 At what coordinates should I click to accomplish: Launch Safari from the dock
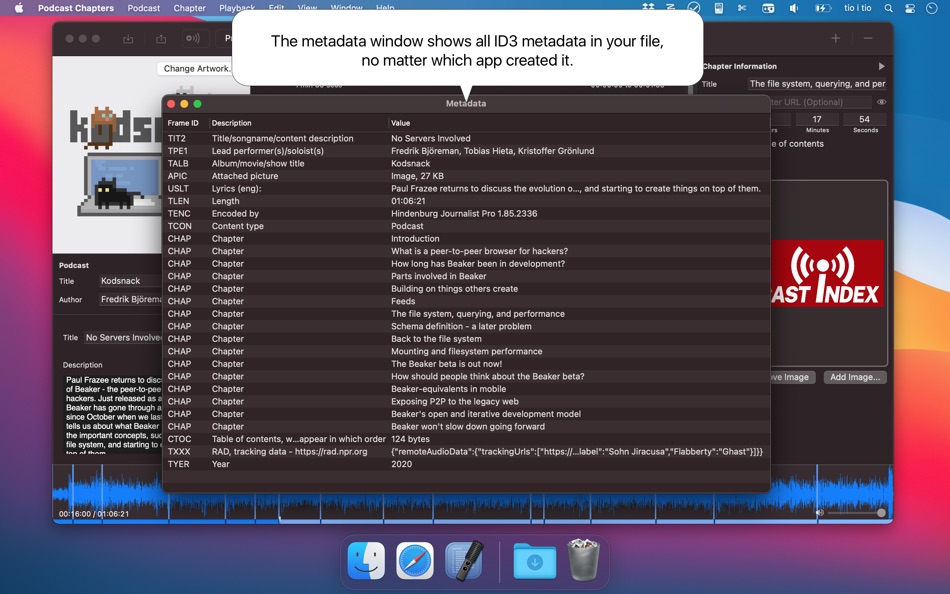(415, 561)
